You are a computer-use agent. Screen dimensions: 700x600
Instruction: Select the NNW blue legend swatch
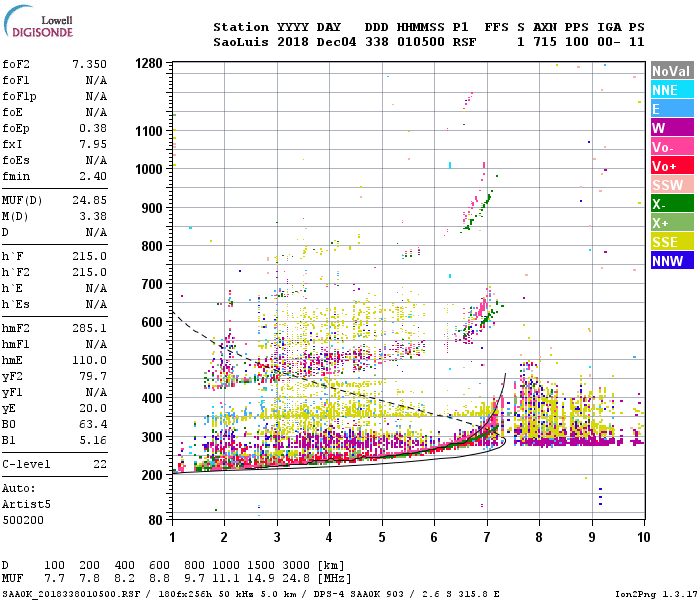(672, 261)
